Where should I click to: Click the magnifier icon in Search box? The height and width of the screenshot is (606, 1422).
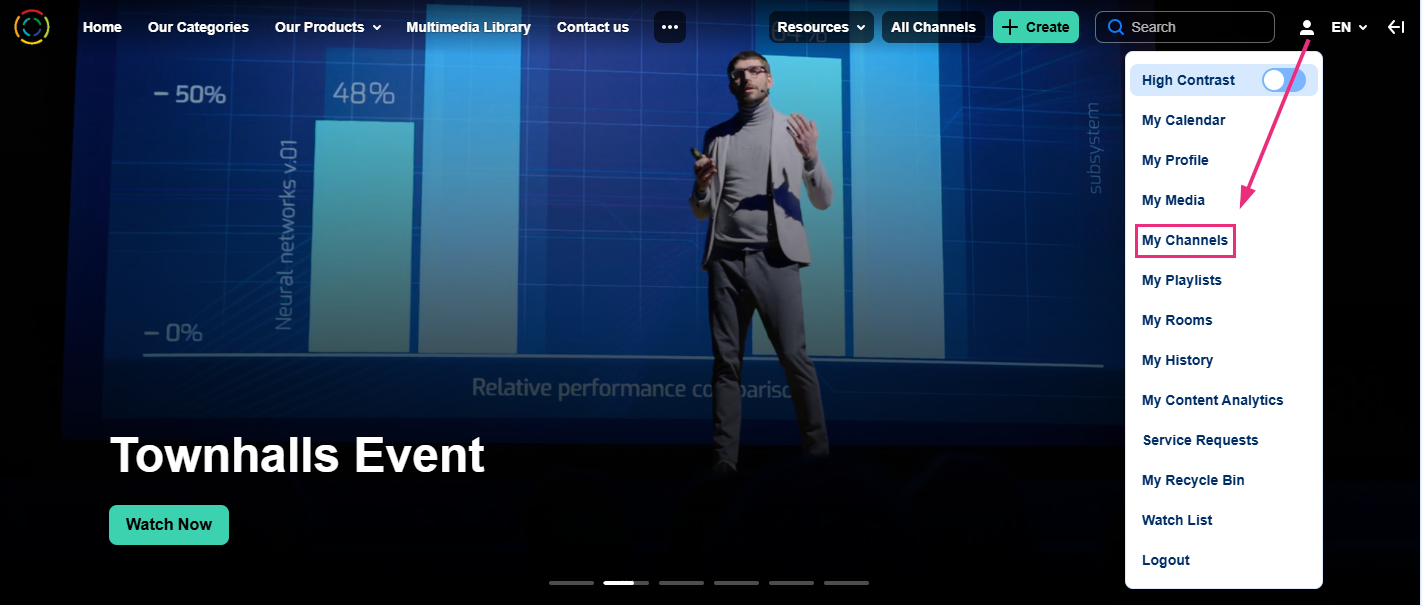coord(1116,27)
